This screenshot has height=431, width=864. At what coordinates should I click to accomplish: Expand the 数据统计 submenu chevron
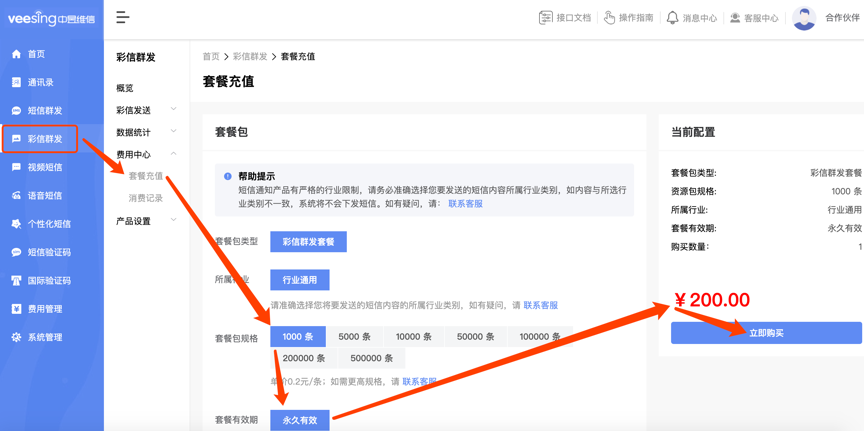coord(174,131)
